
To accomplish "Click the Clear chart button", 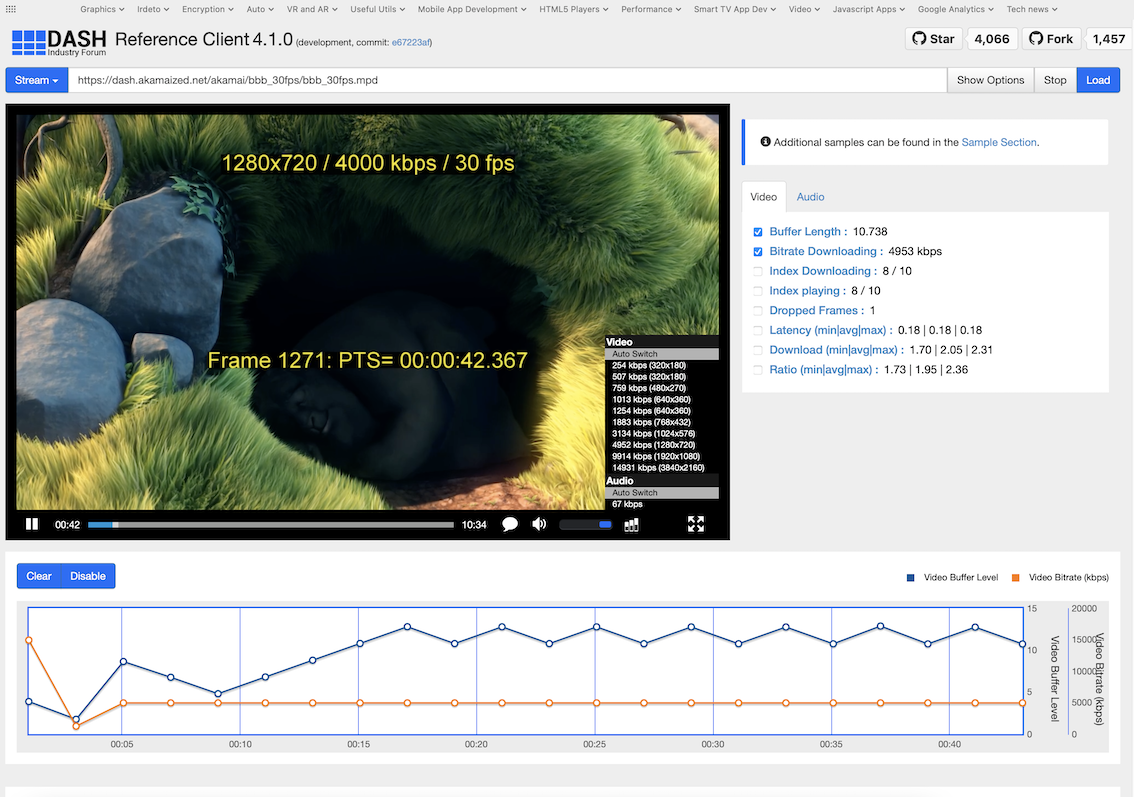I will tap(39, 576).
